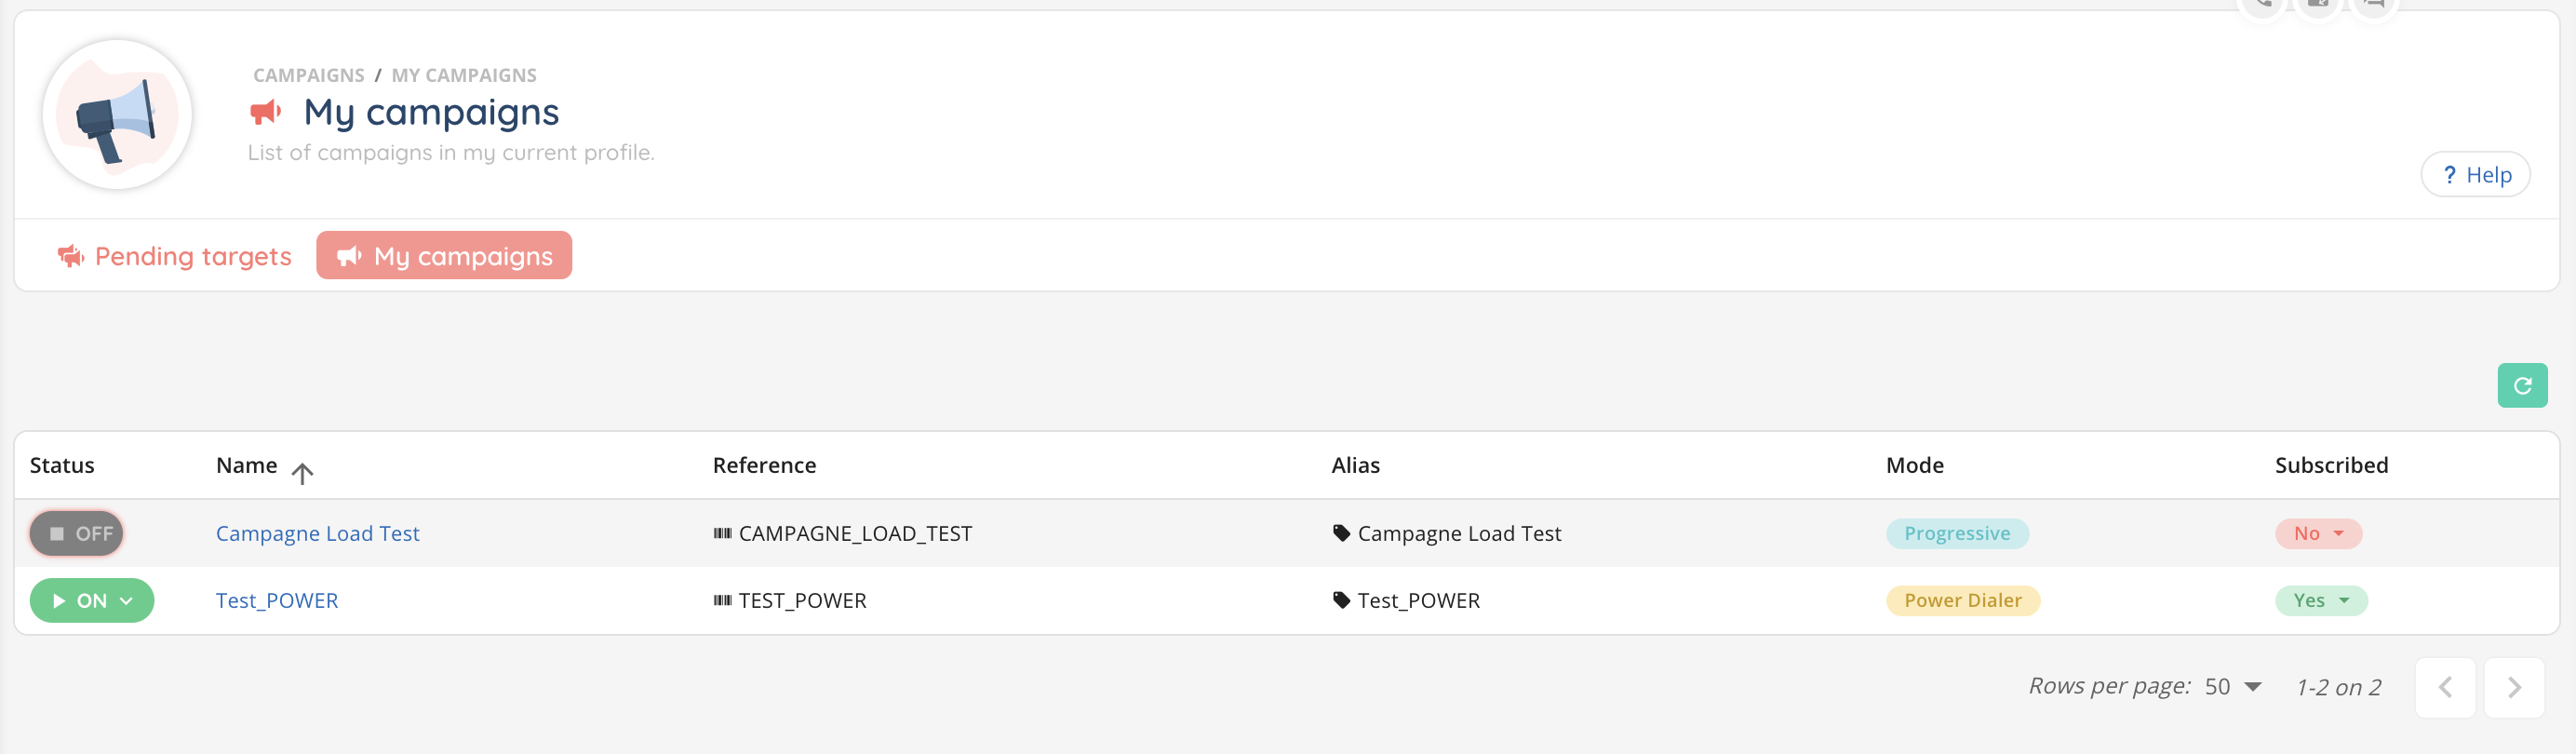The height and width of the screenshot is (754, 2576).
Task: Click the Progressive mode badge
Action: (x=1956, y=534)
